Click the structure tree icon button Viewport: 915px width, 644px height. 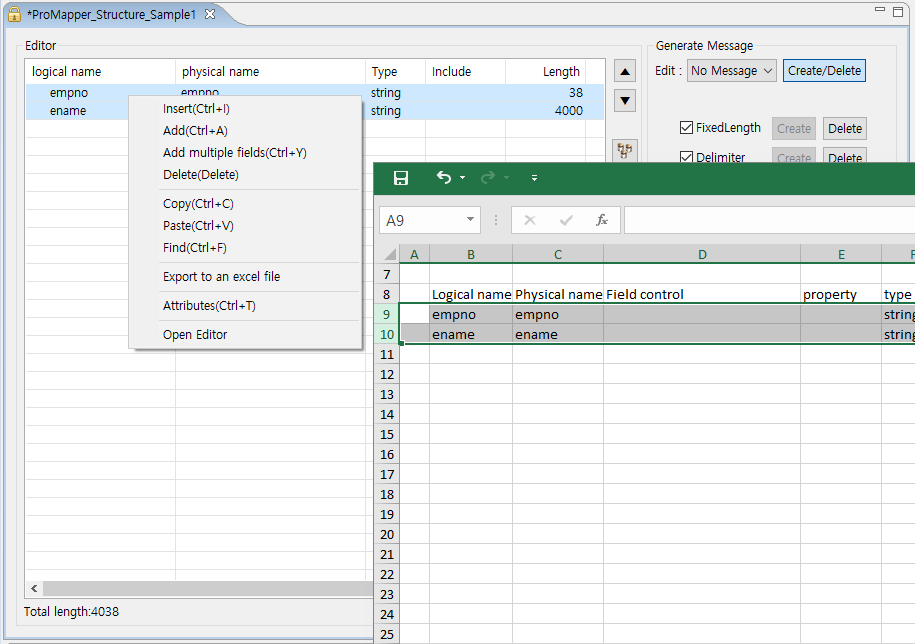coord(624,150)
